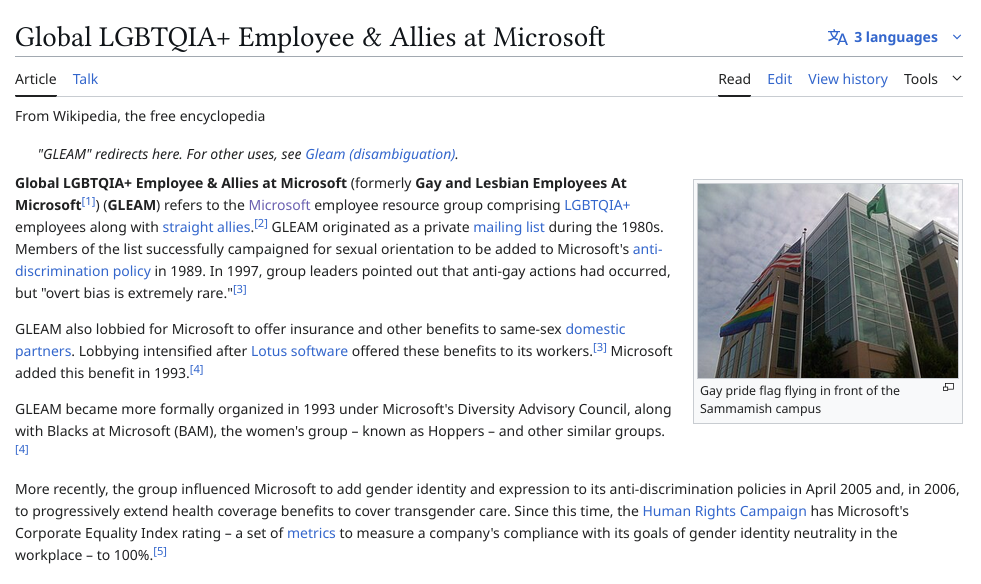Open the View history tab
The width and height of the screenshot is (981, 584).
tap(847, 79)
